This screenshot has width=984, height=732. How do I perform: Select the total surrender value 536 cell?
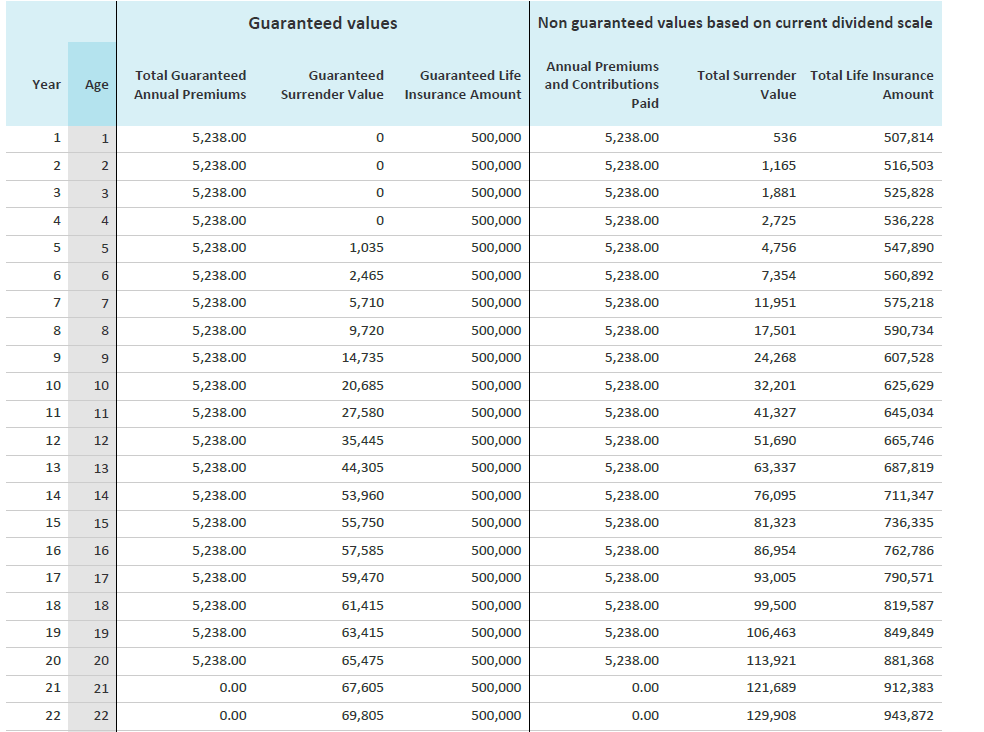point(784,138)
